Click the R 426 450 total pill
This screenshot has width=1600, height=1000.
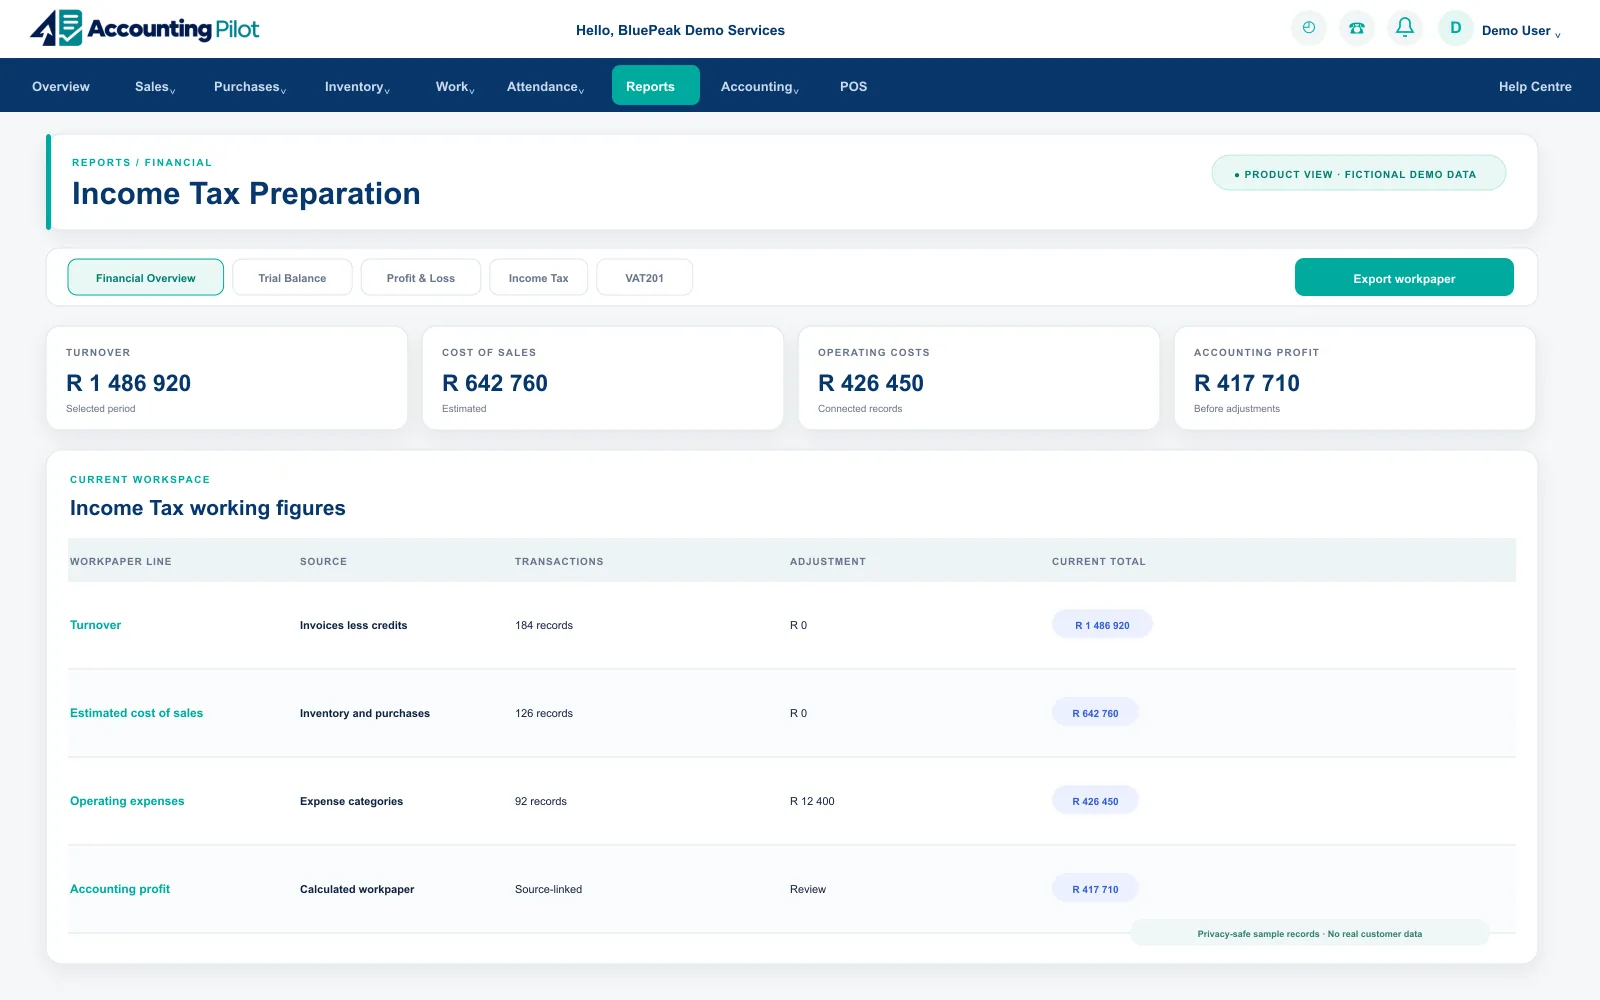tap(1095, 801)
